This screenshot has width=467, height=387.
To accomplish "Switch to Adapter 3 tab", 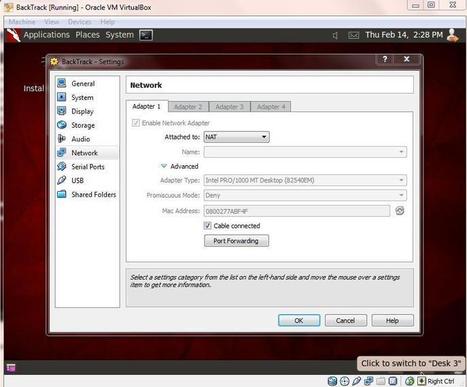I will pos(230,107).
